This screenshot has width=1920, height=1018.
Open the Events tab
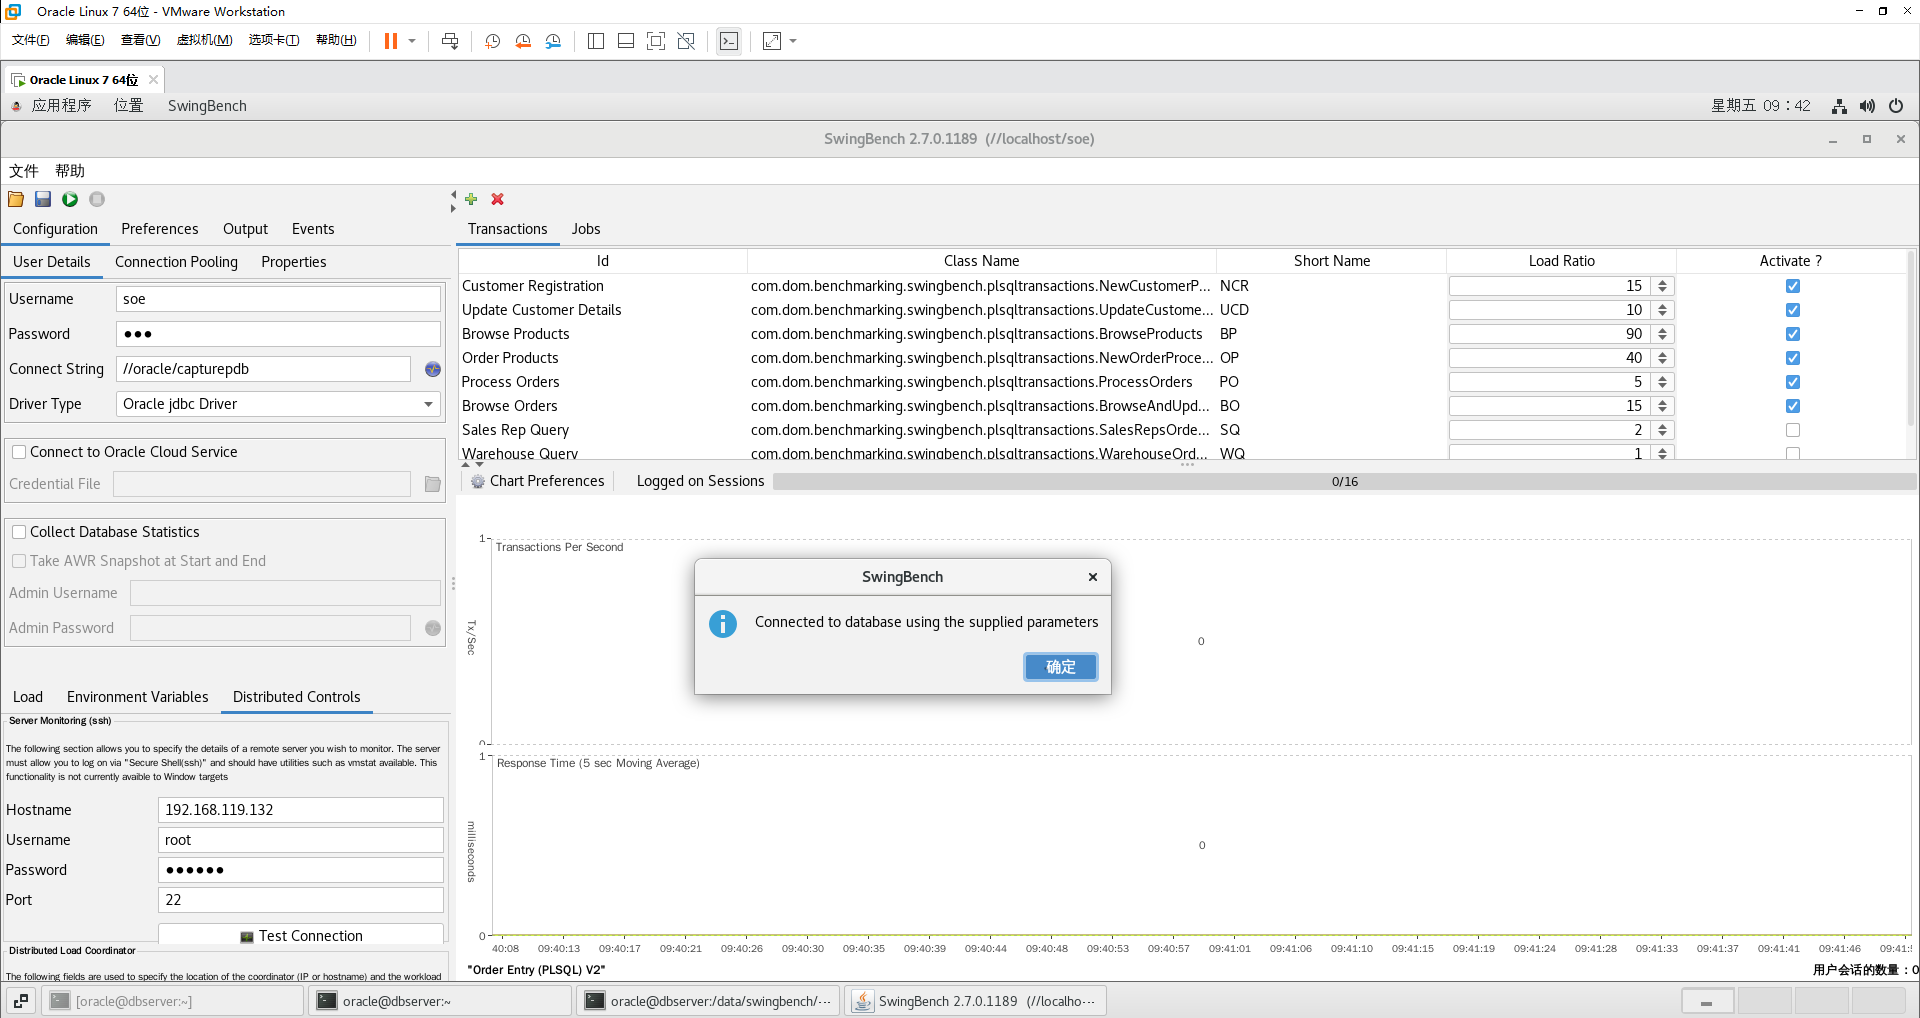pyautogui.click(x=313, y=229)
